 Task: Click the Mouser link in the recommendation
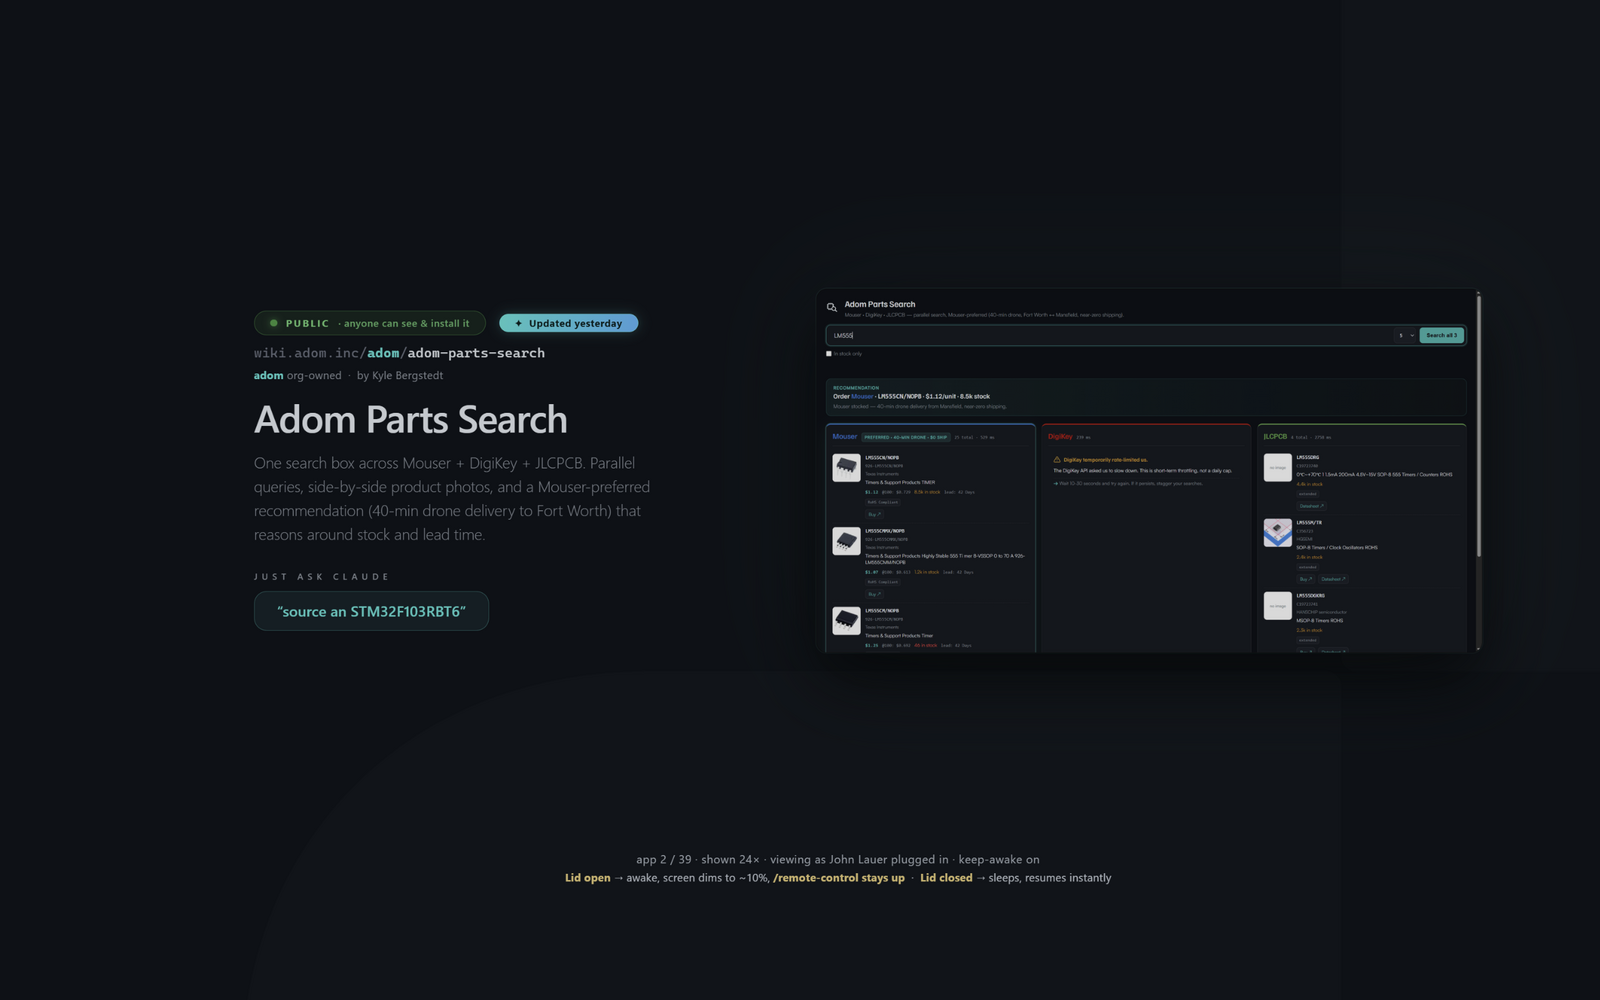tap(862, 396)
